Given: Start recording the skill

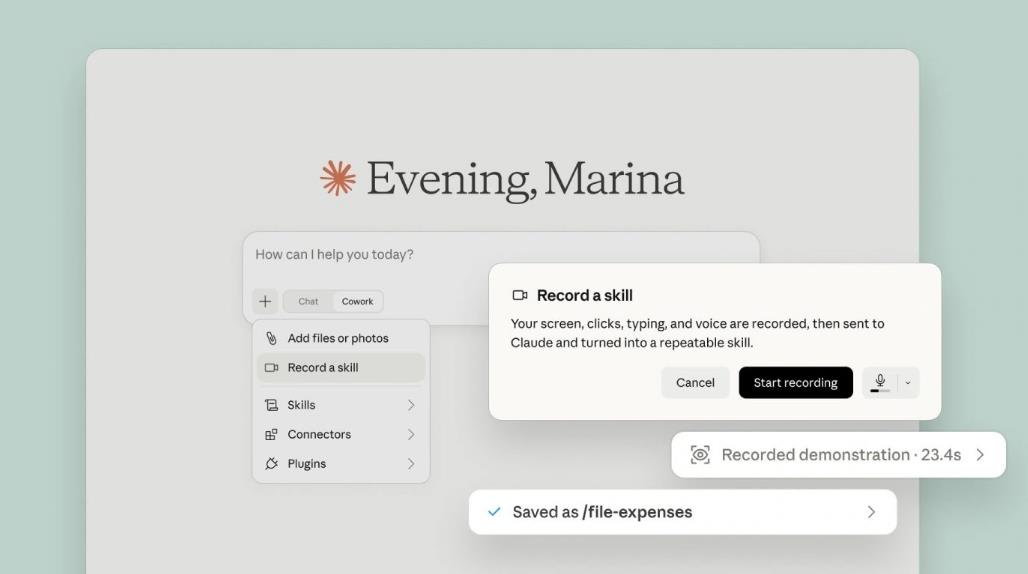Looking at the screenshot, I should [795, 383].
